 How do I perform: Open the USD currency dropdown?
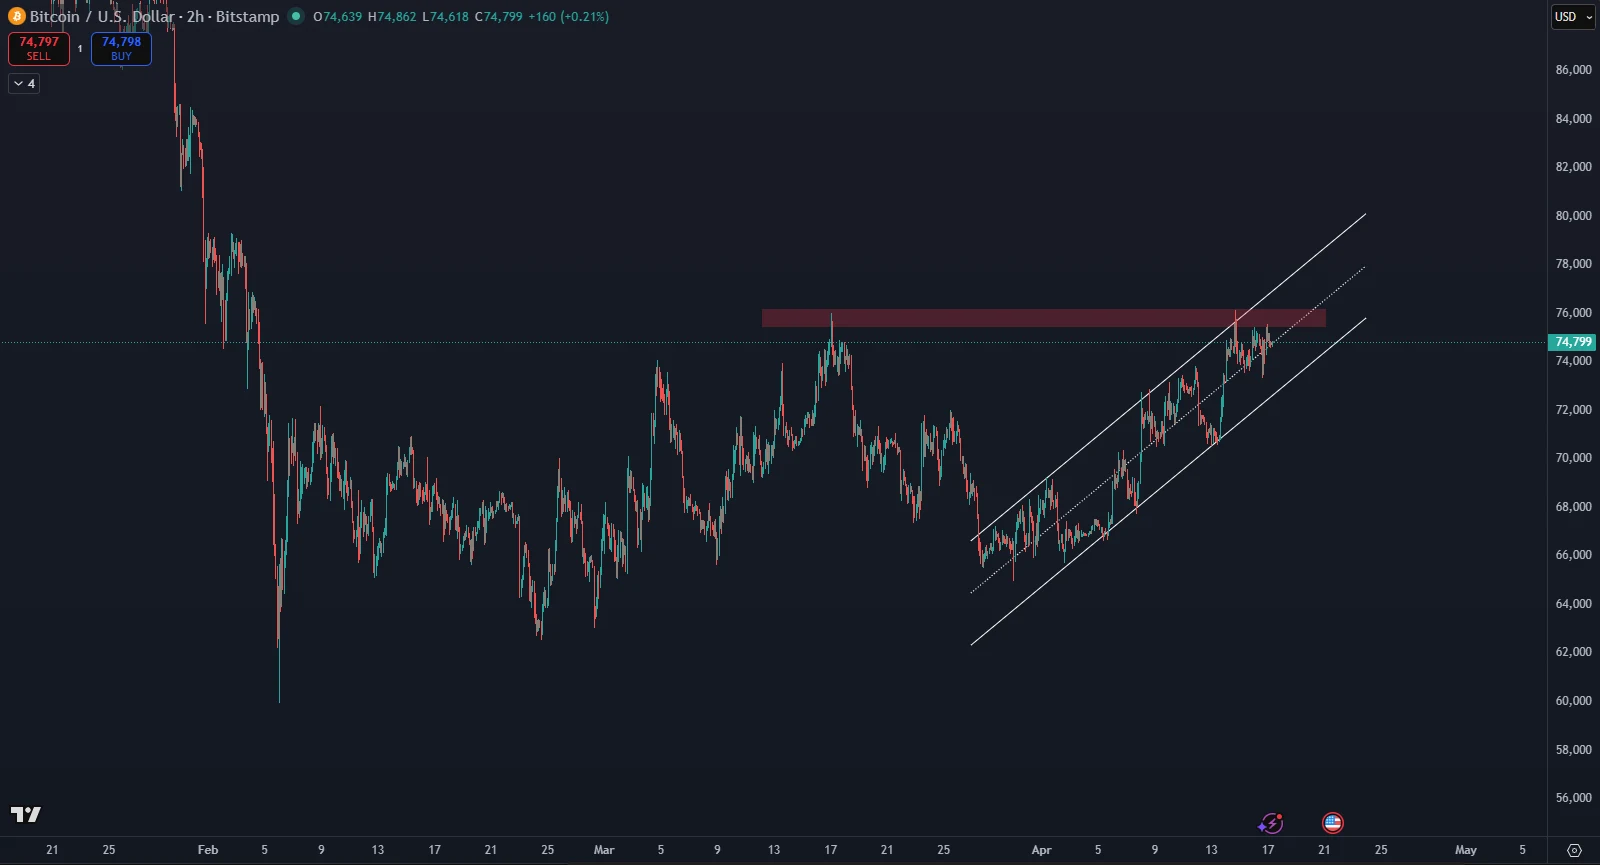[1573, 17]
